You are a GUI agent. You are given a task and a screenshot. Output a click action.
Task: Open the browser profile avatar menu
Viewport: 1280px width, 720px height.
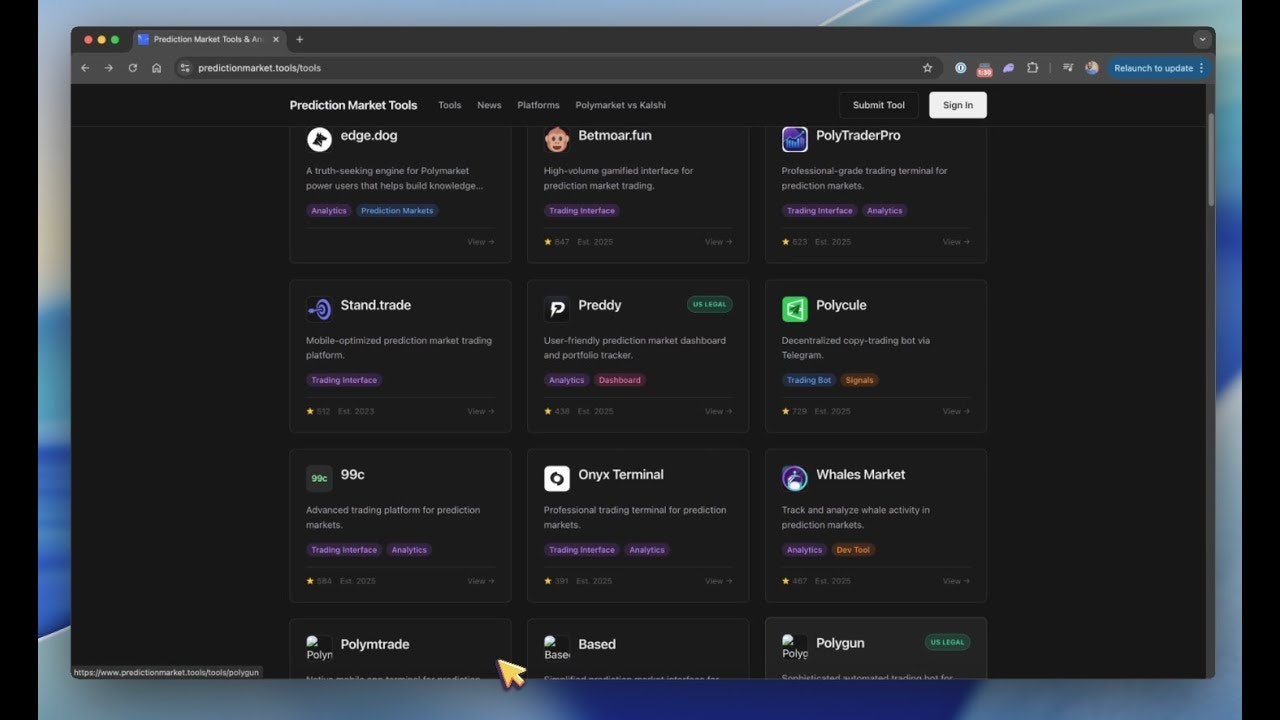coord(1090,68)
